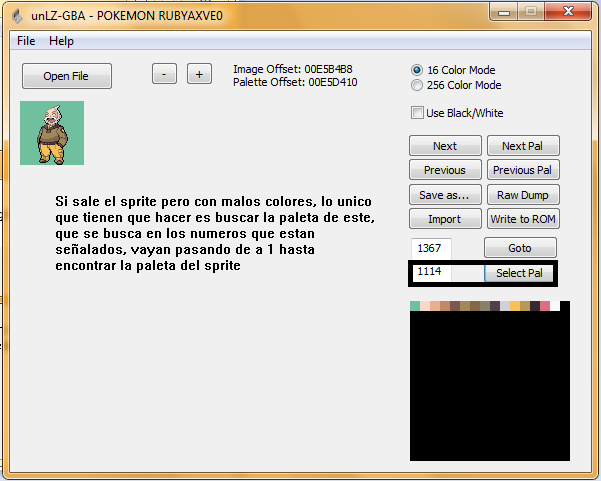The width and height of the screenshot is (601, 481).
Task: Pick the light gray palette swatch
Action: (x=505, y=306)
